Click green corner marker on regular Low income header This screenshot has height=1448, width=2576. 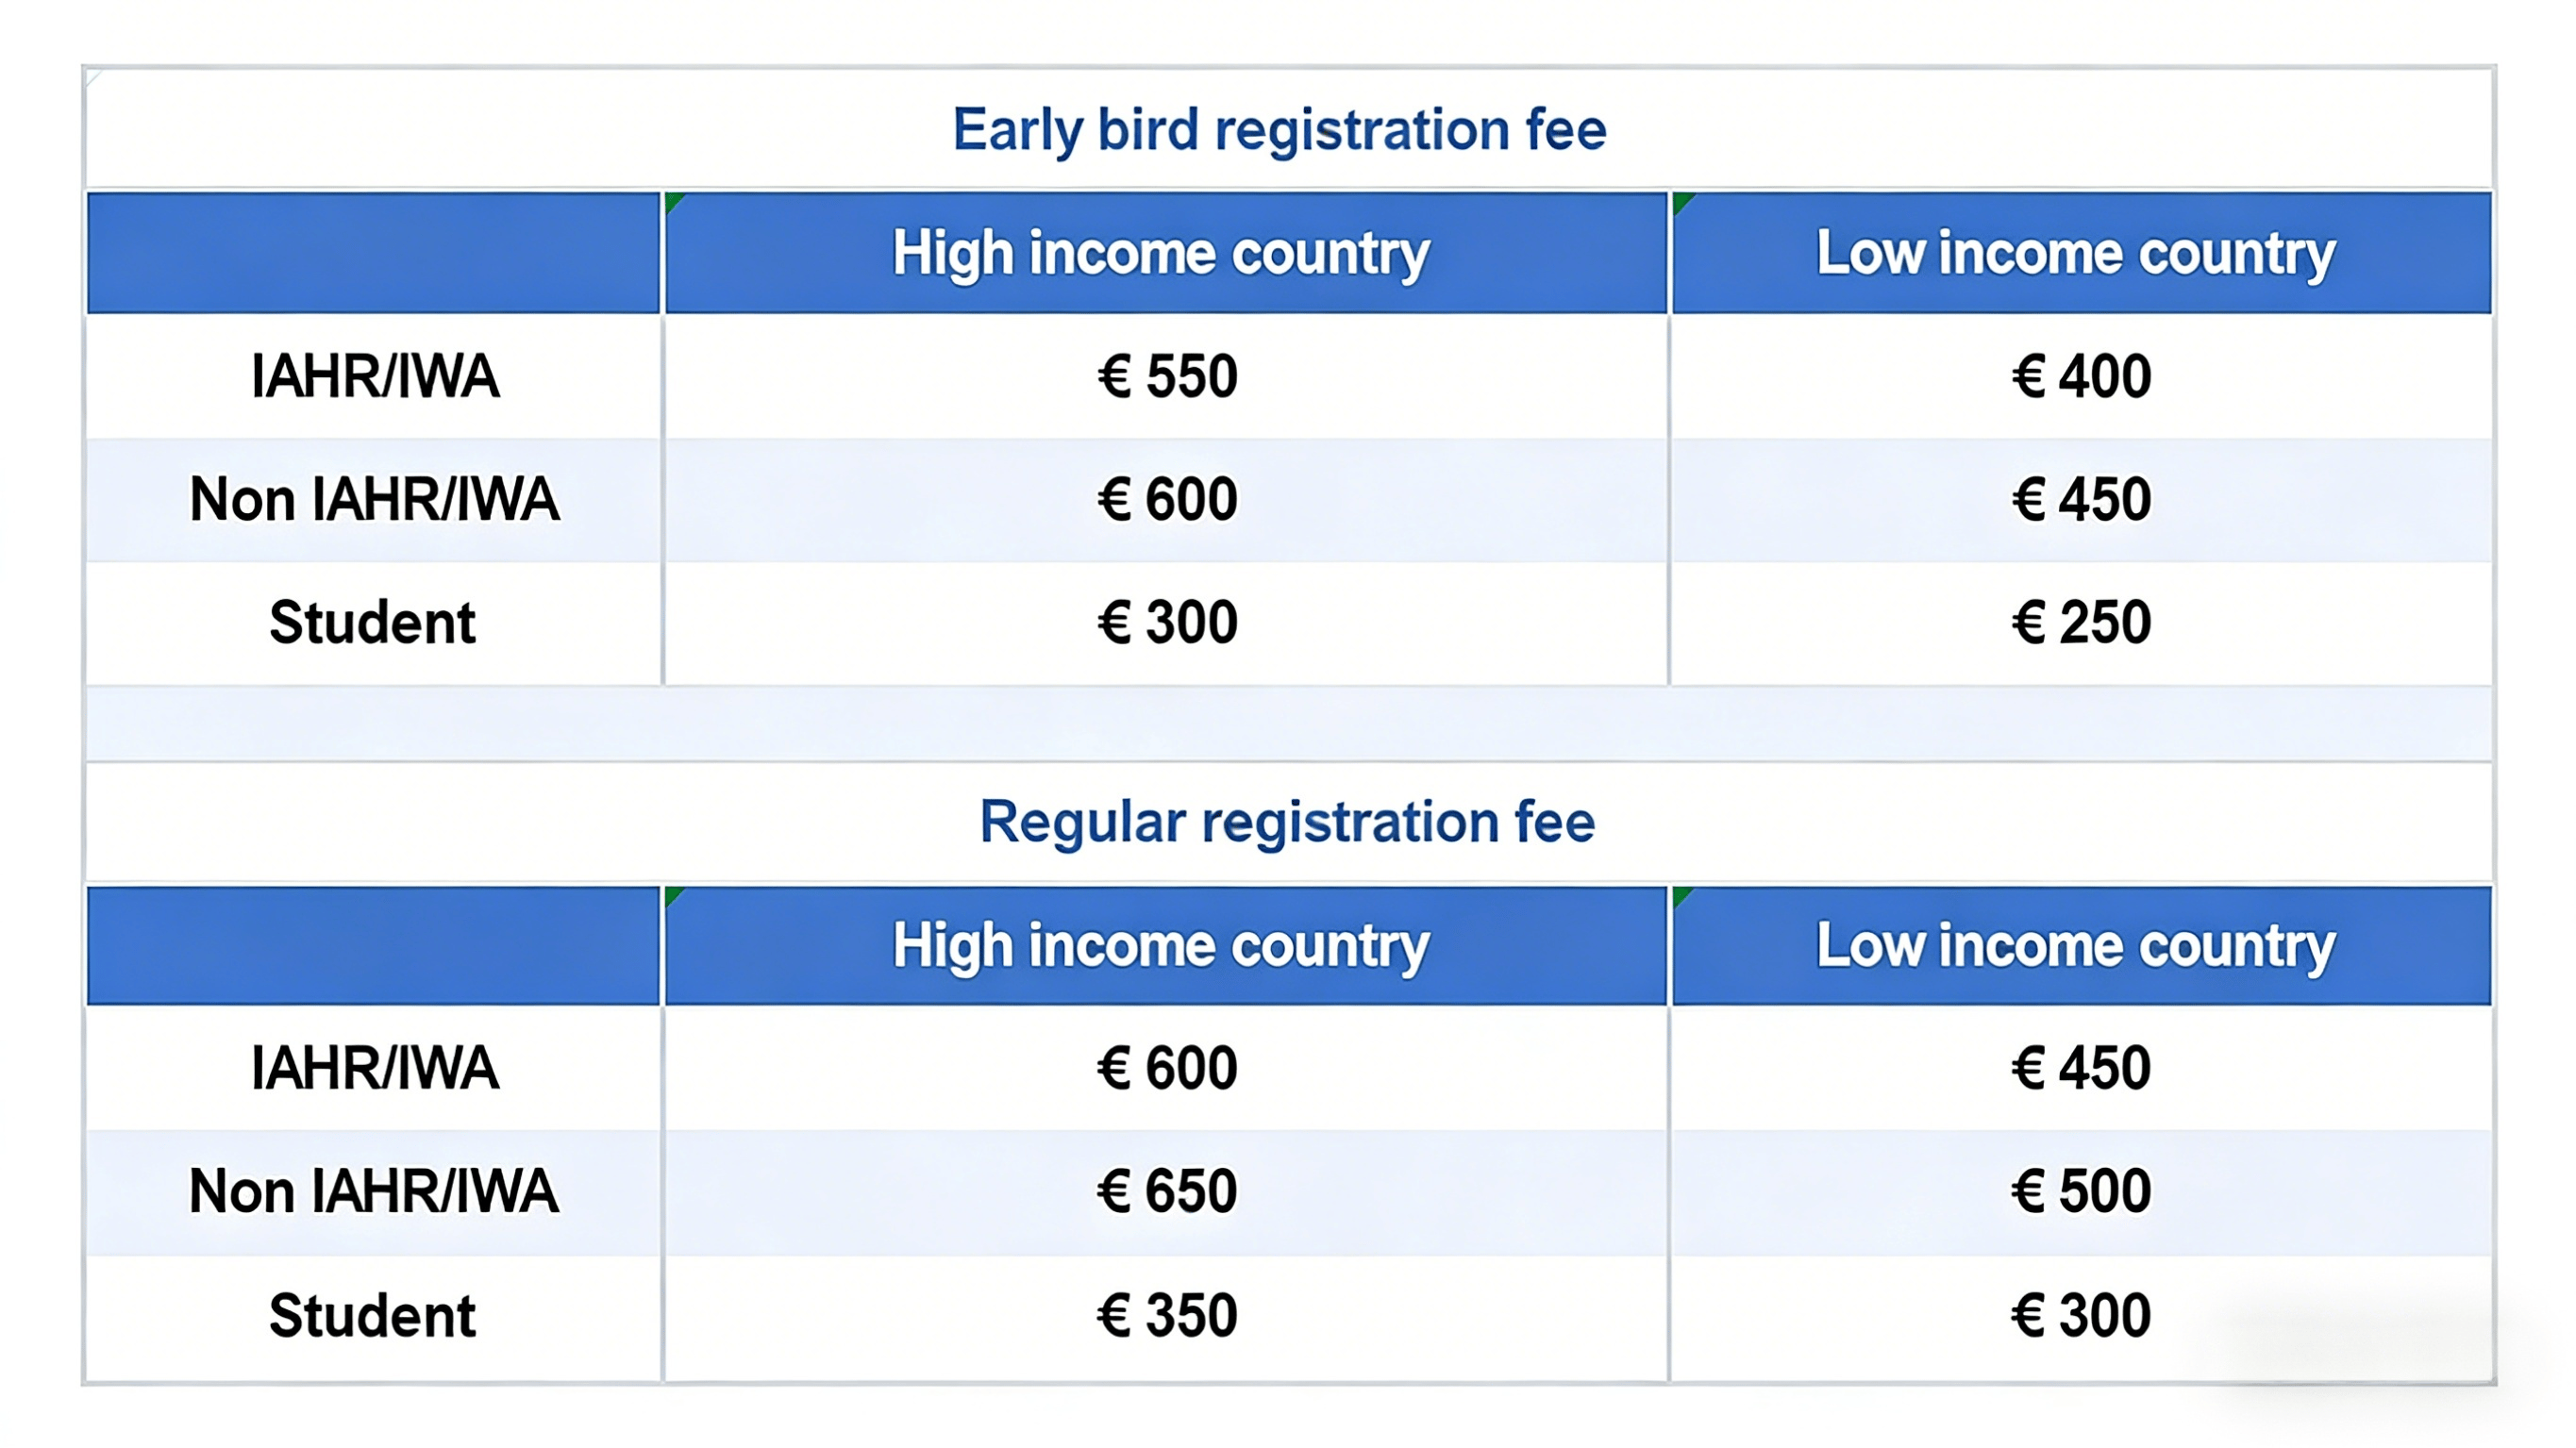tap(1681, 895)
